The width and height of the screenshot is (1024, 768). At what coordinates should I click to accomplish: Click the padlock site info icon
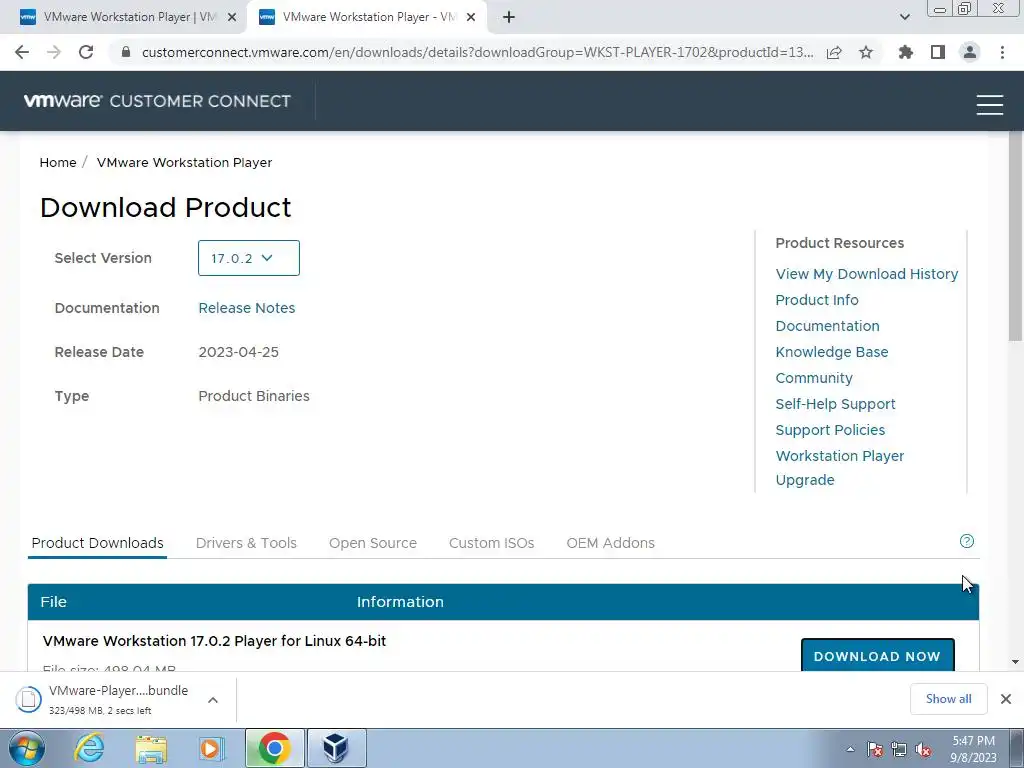point(126,52)
